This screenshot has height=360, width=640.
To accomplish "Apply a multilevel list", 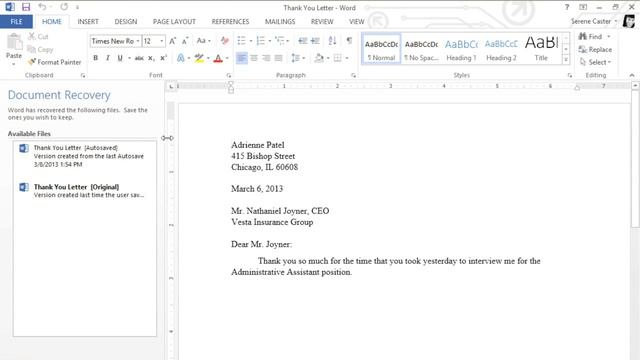I will (x=280, y=40).
